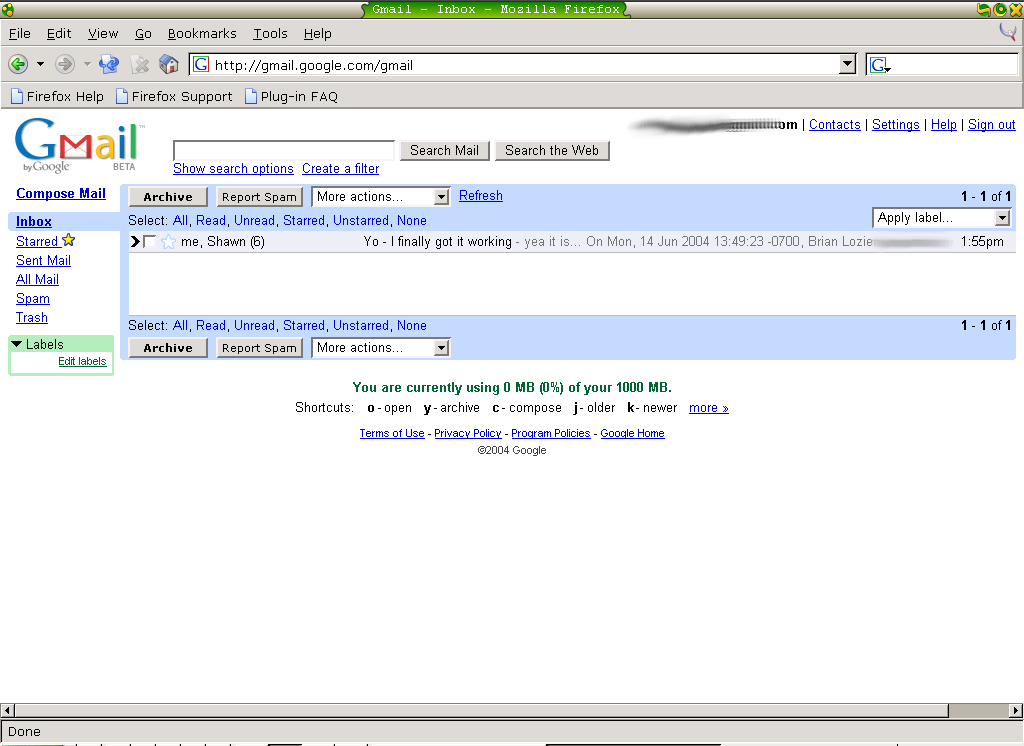Open the Contacts link
Screen dimensions: 1024x746
[x=835, y=124]
